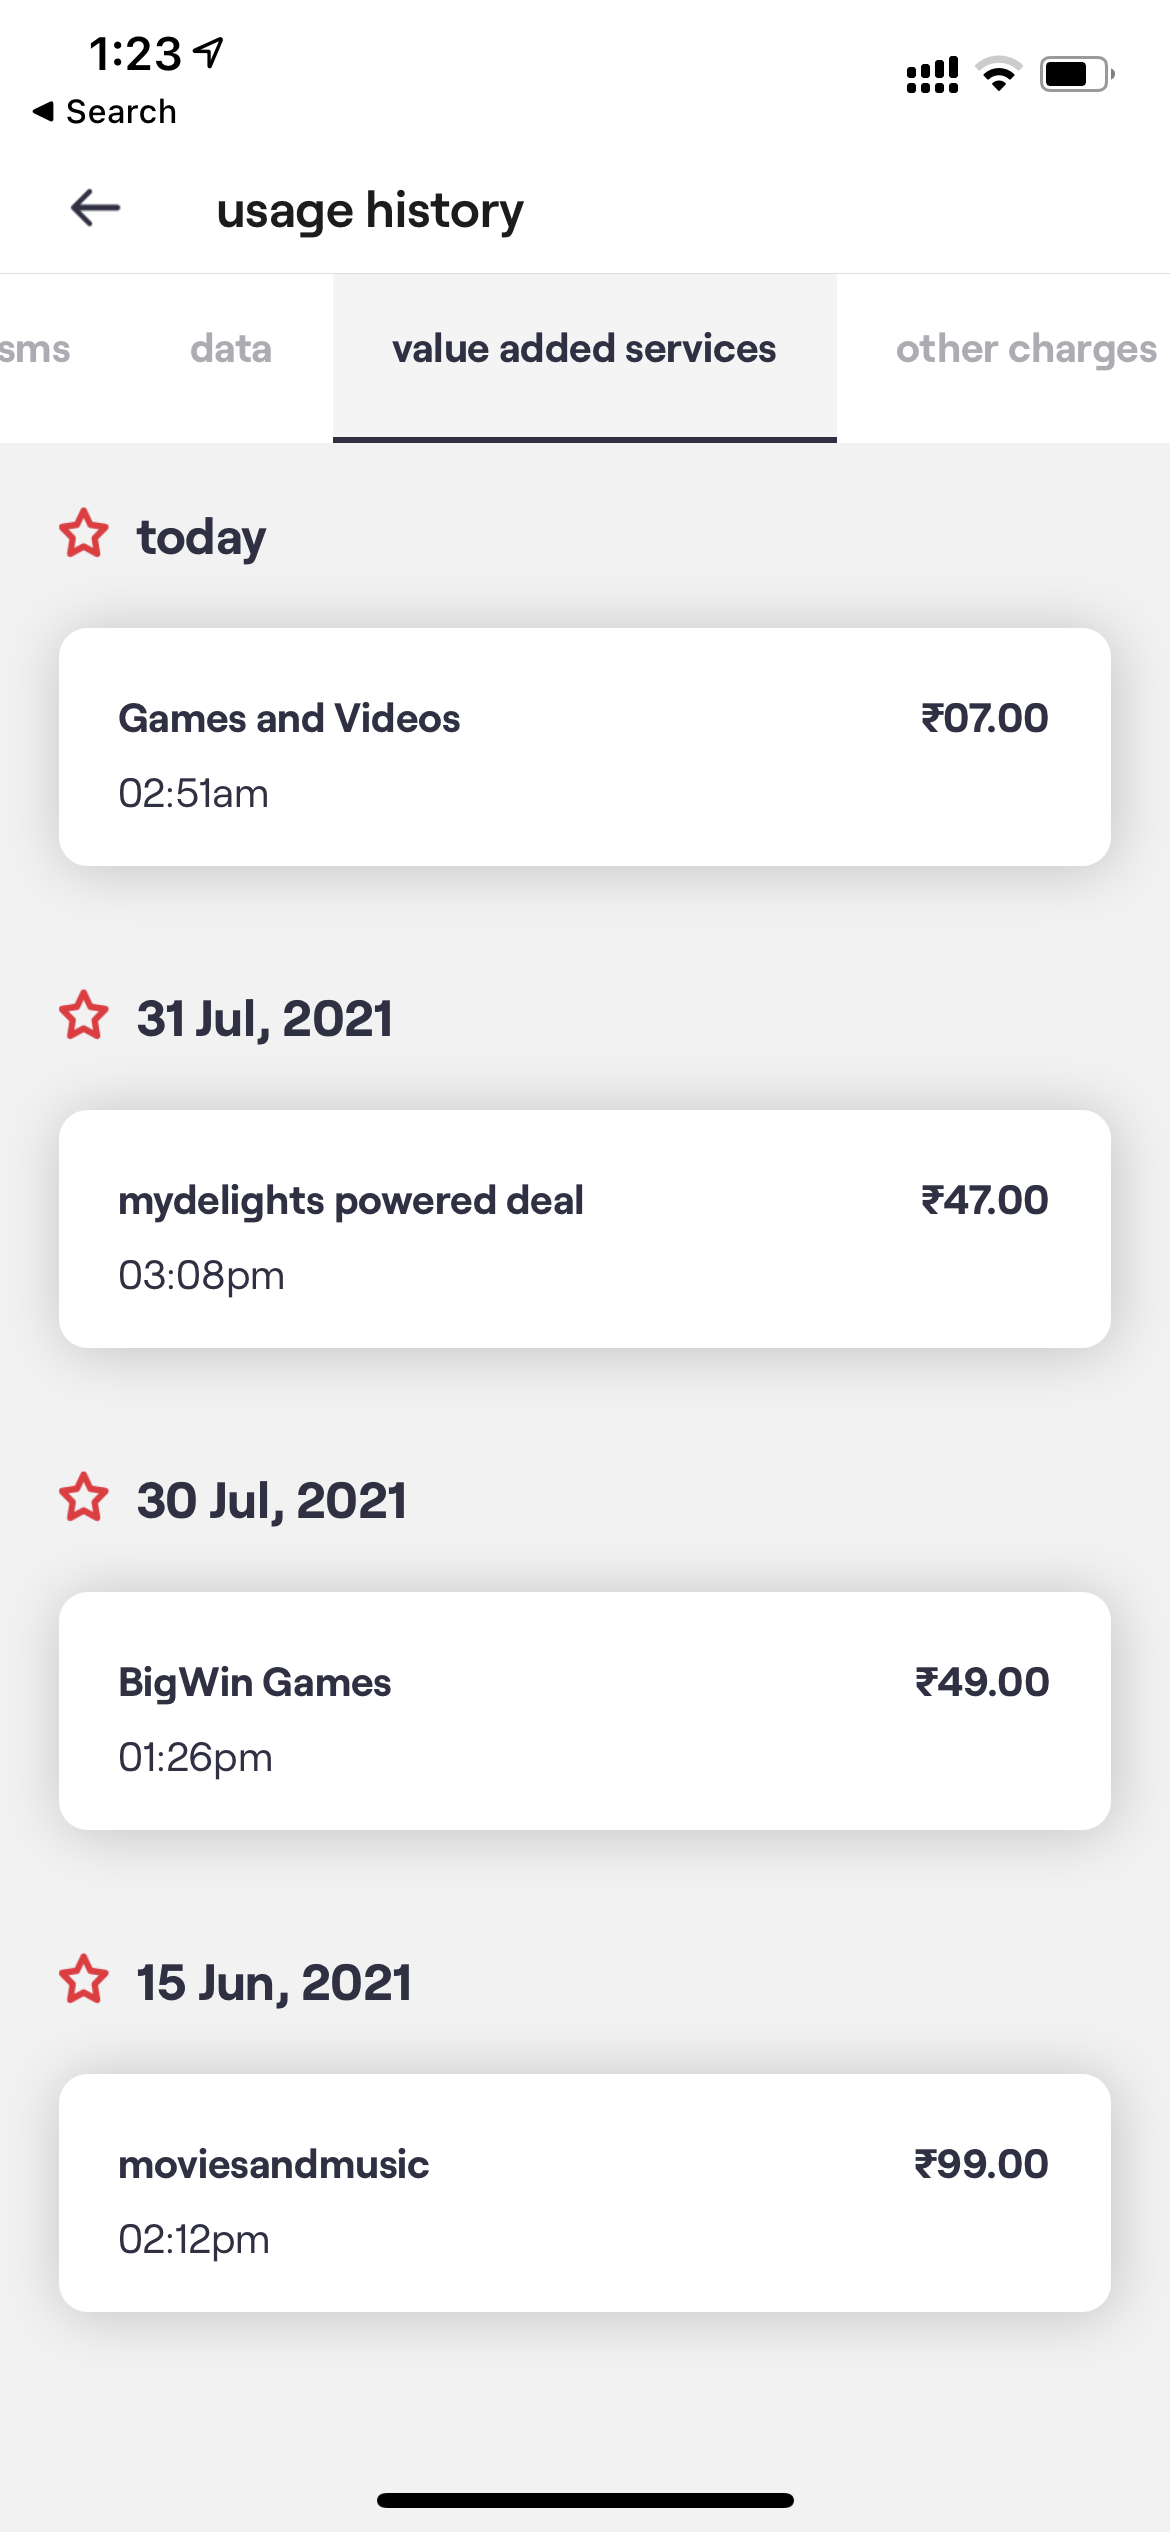This screenshot has width=1170, height=2532.
Task: Tap the cellular signal bars icon
Action: (932, 75)
